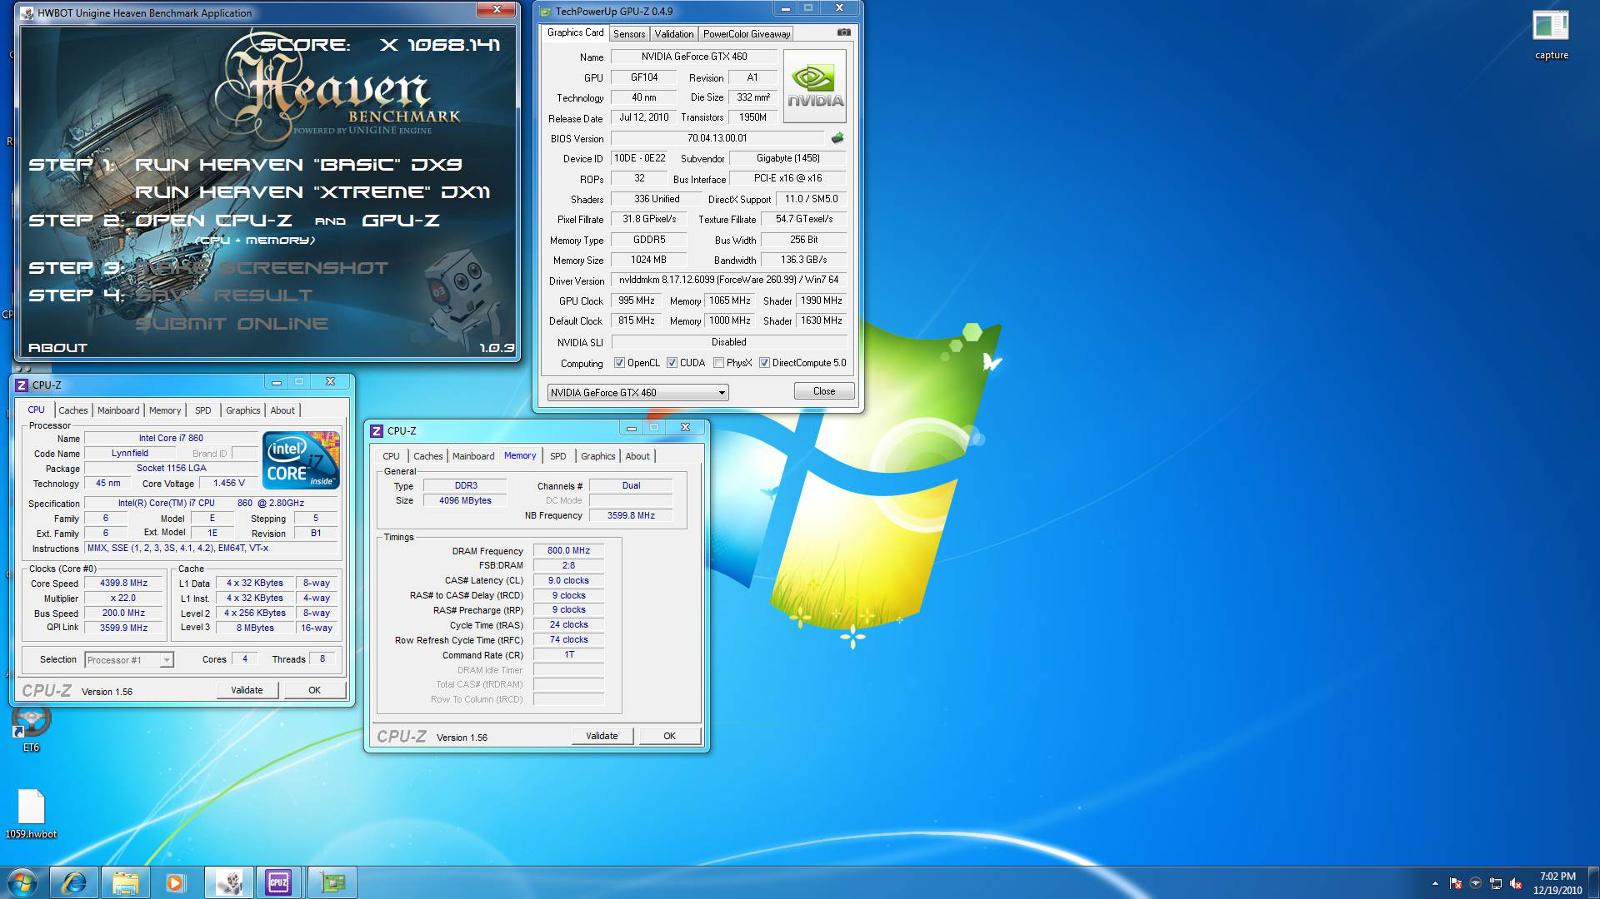1600x899 pixels.
Task: Toggle the CUDA checkbox
Action: pos(672,363)
